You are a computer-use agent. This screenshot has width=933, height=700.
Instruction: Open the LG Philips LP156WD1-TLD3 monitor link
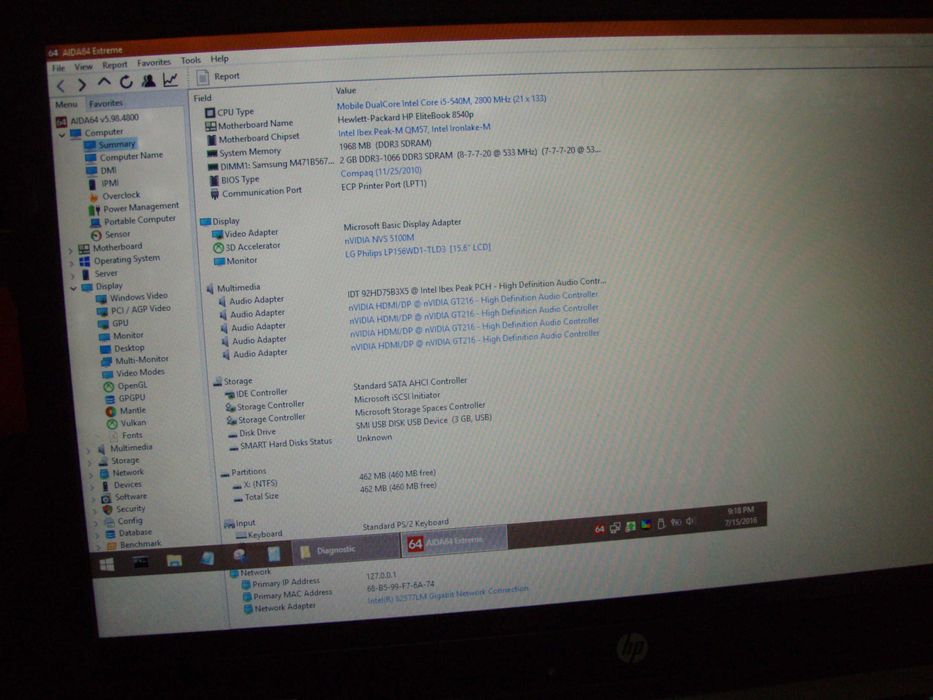tap(418, 251)
